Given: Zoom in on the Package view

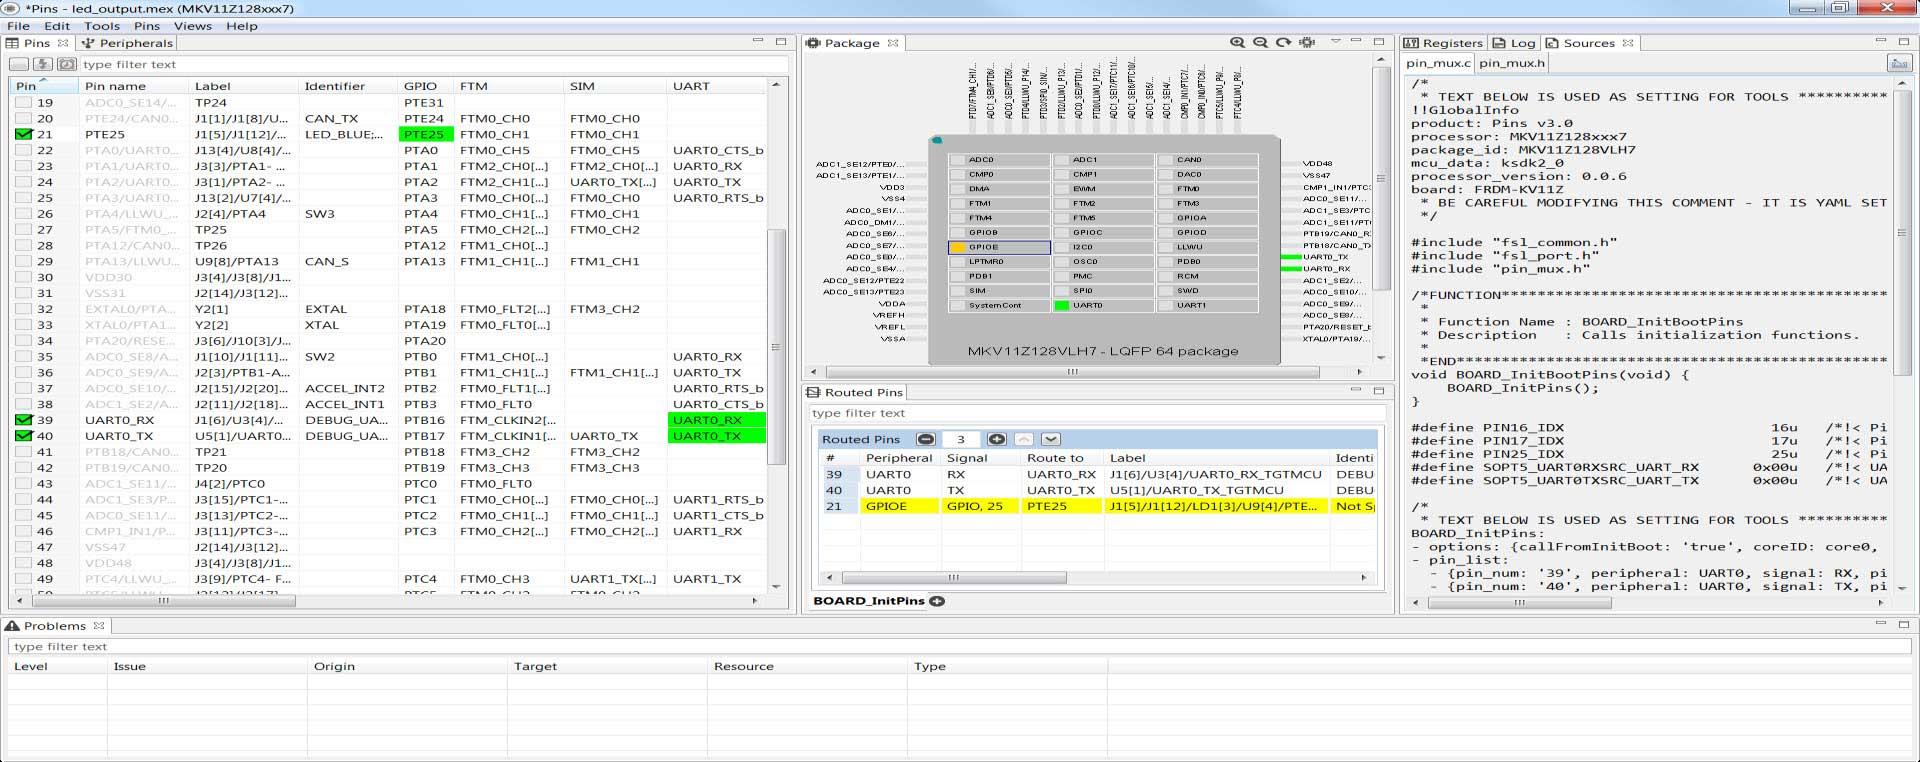Looking at the screenshot, I should click(x=1237, y=43).
